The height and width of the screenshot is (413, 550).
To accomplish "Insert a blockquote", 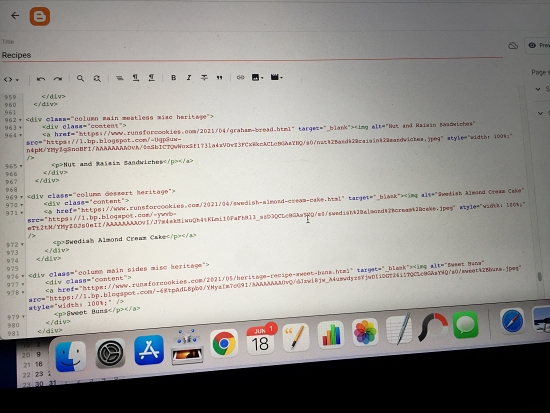I will [x=220, y=77].
